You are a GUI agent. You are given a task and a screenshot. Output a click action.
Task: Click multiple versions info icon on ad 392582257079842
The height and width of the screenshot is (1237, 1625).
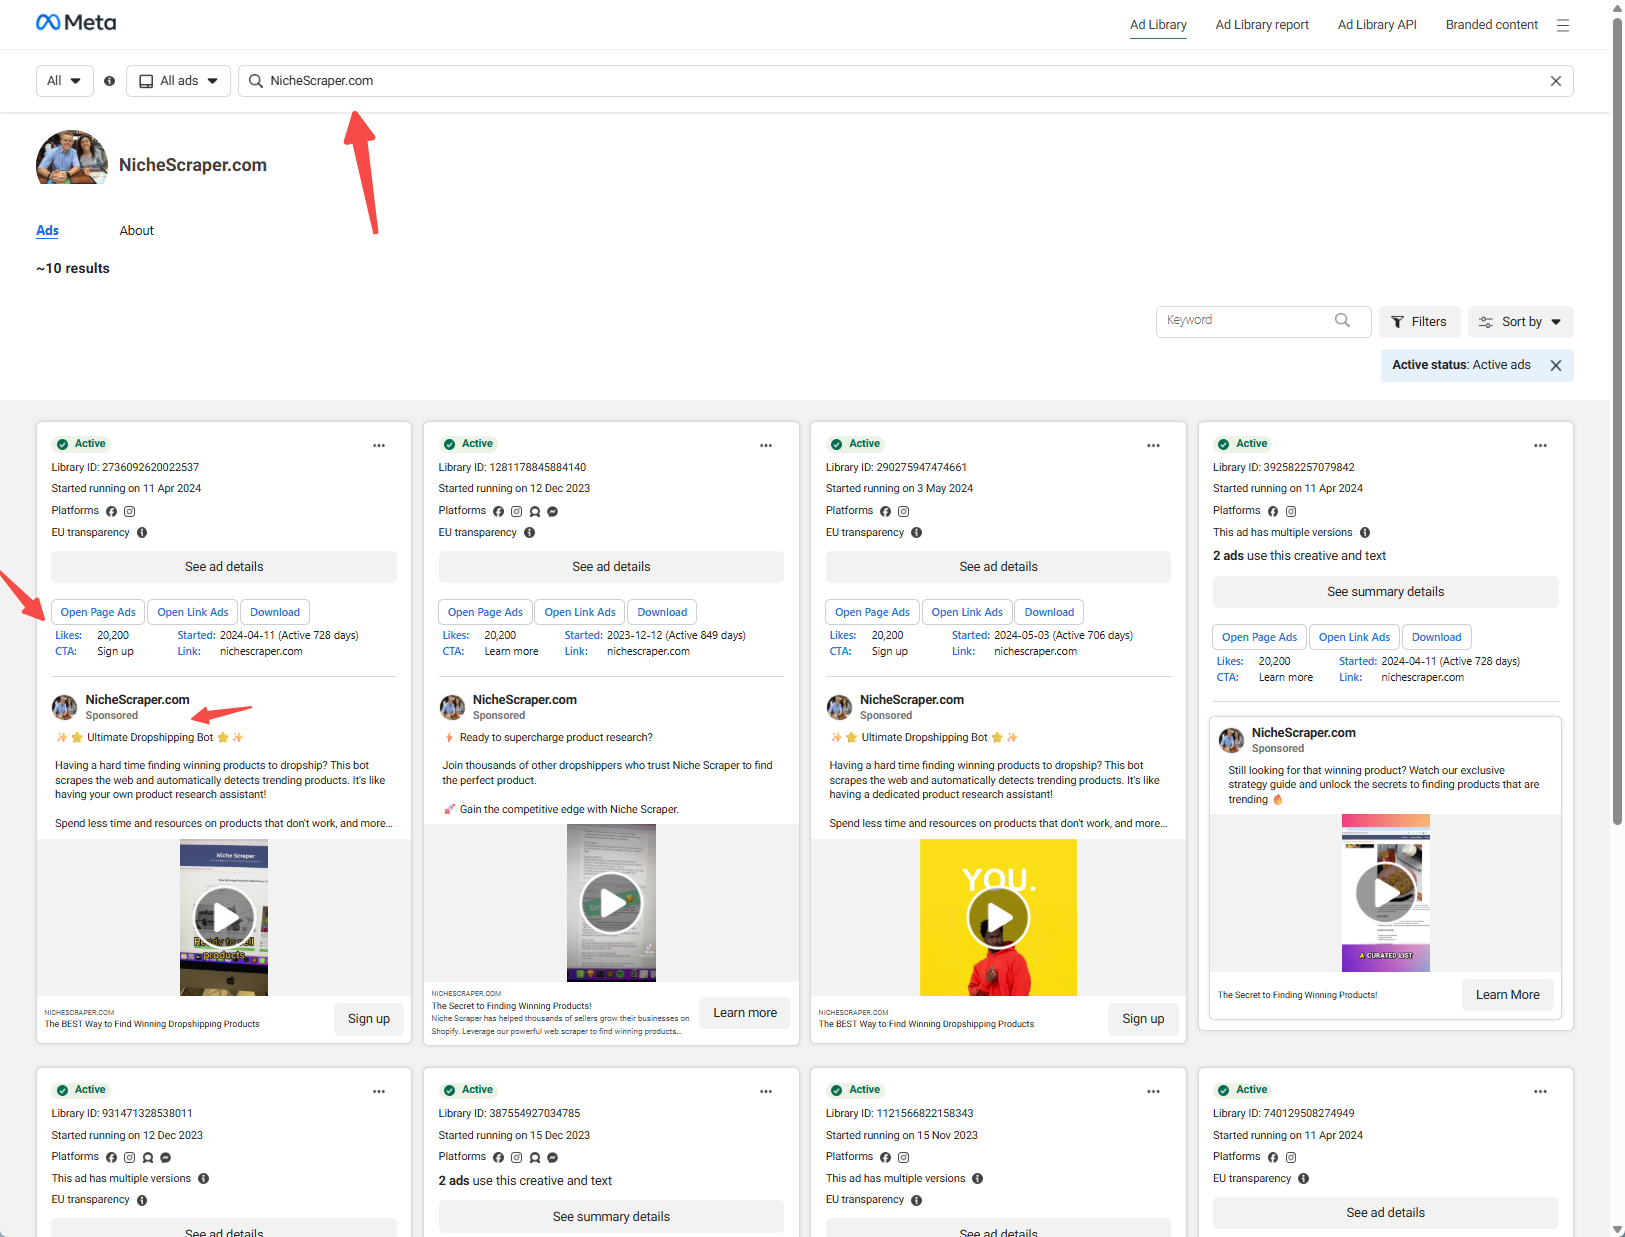coord(1365,533)
